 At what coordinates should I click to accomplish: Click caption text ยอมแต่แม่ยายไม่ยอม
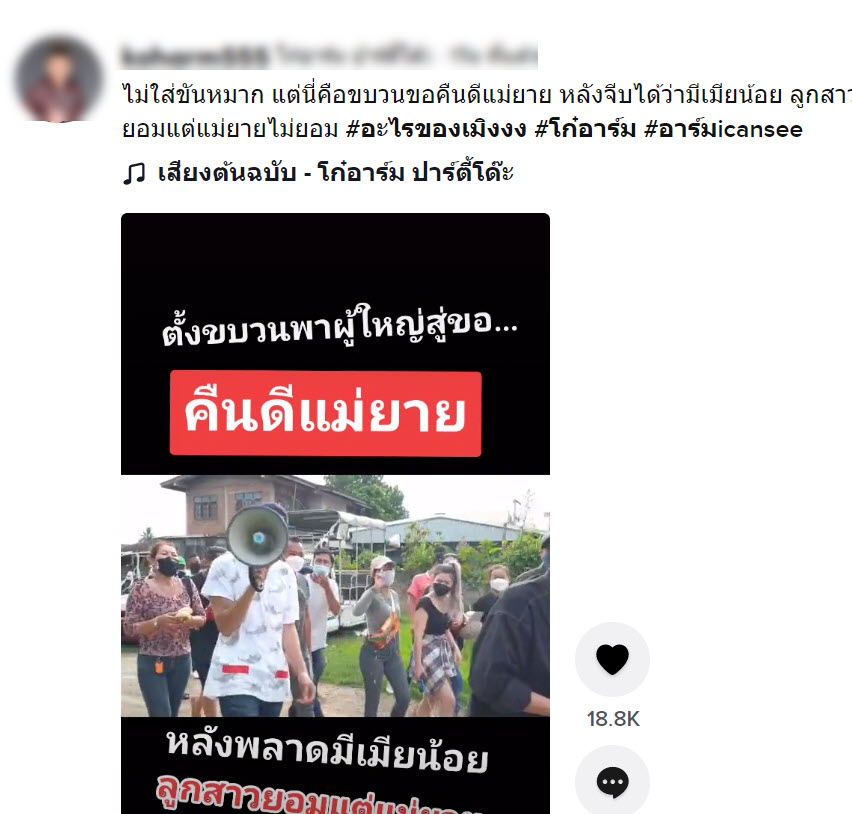(x=230, y=129)
